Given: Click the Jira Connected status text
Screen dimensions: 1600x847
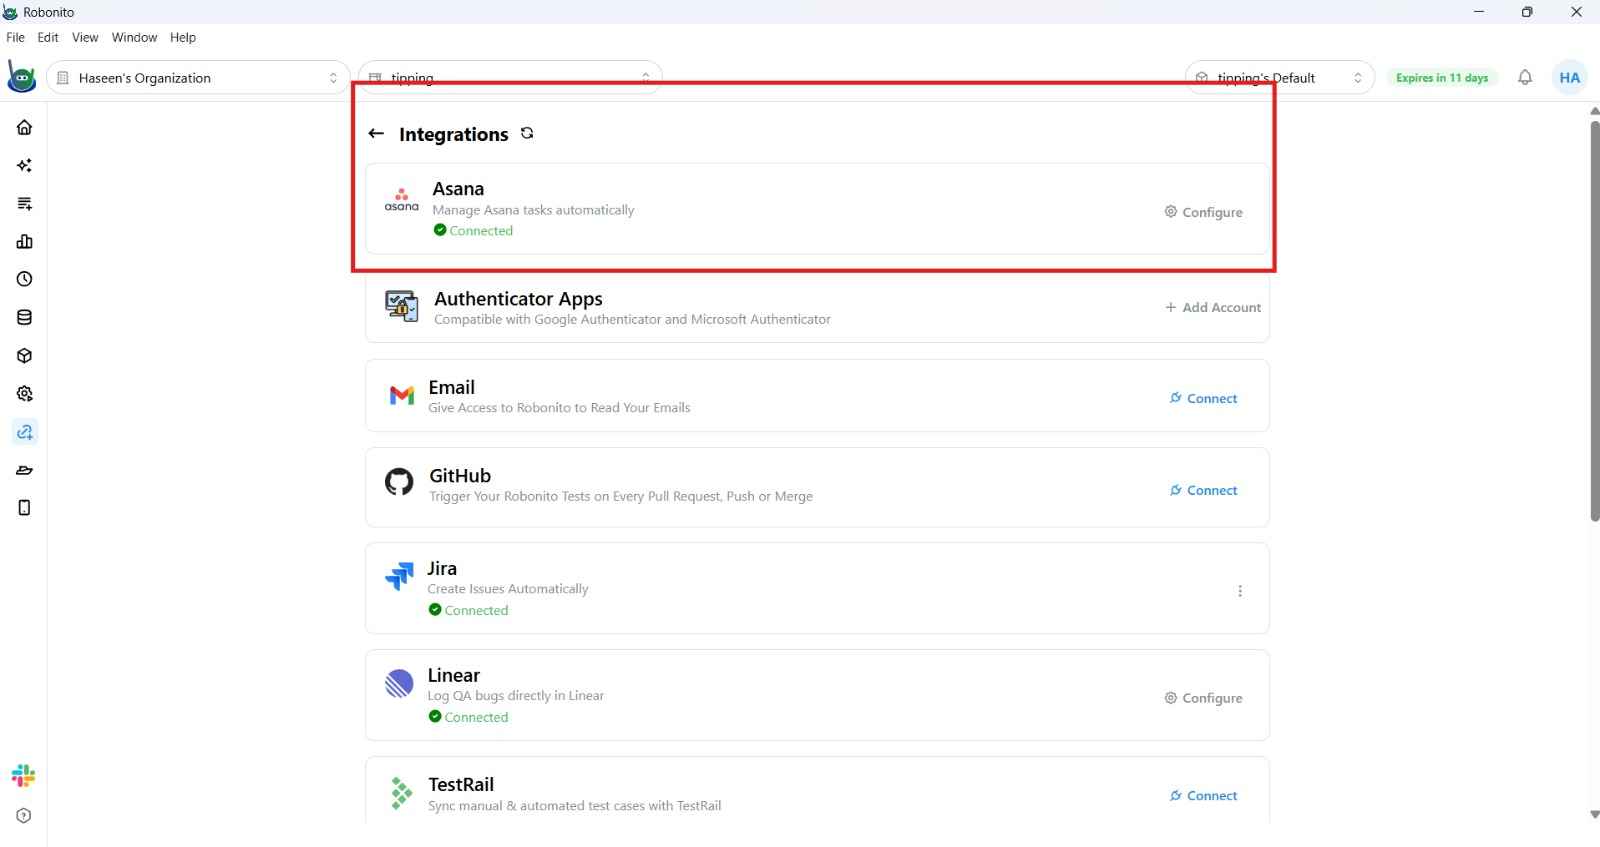Looking at the screenshot, I should [x=476, y=610].
